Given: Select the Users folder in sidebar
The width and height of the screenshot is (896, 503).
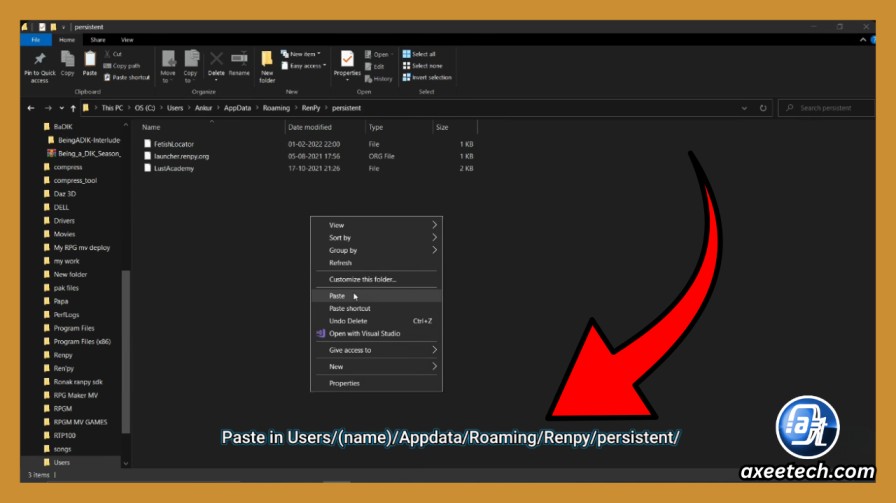Looking at the screenshot, I should (61, 462).
